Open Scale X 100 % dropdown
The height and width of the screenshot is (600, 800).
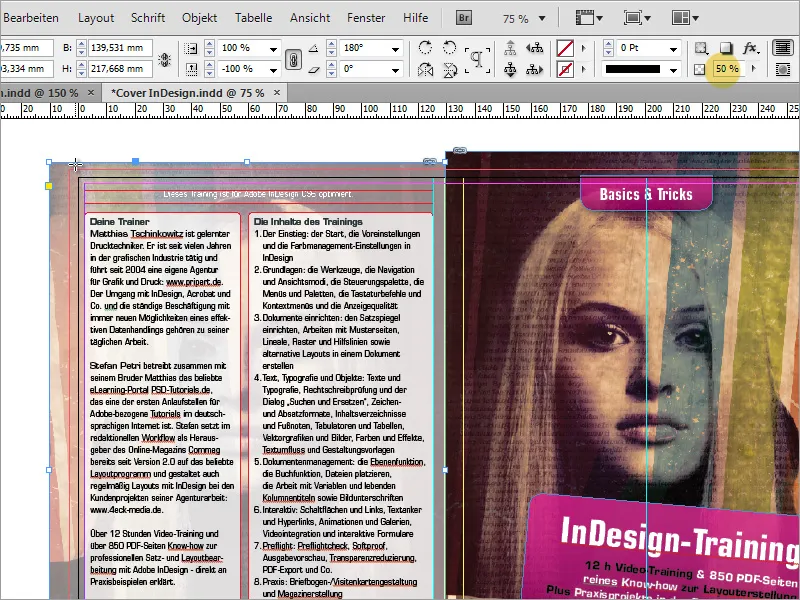tap(273, 49)
